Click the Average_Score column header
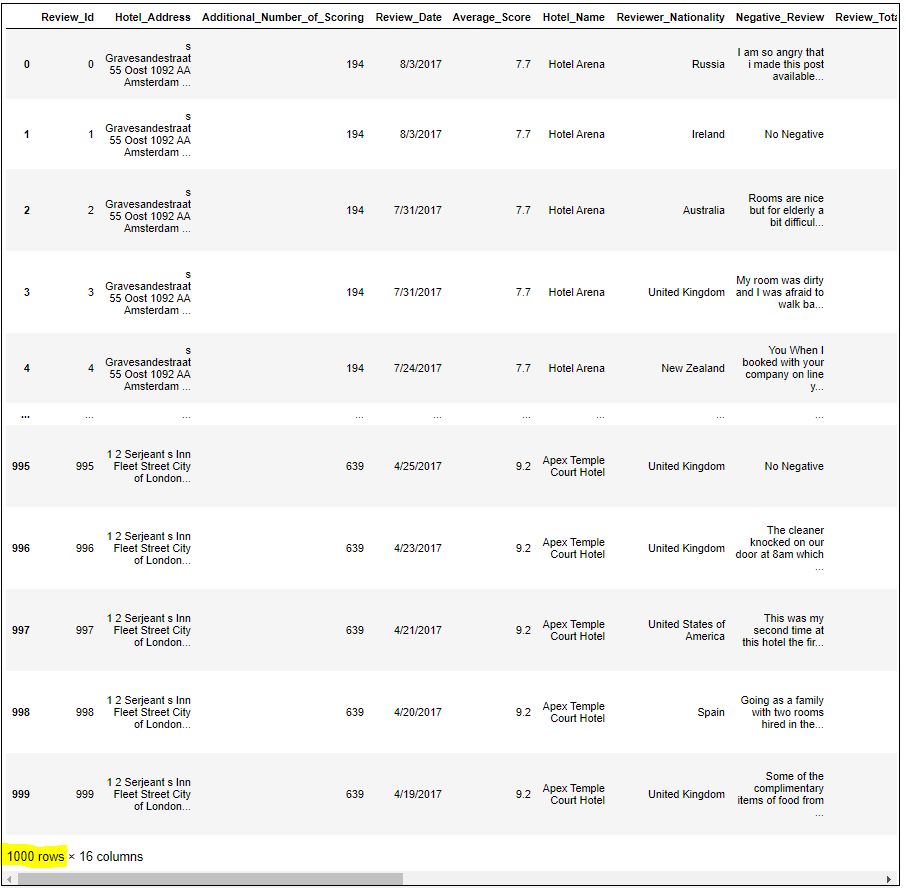The image size is (906, 890). (491, 17)
